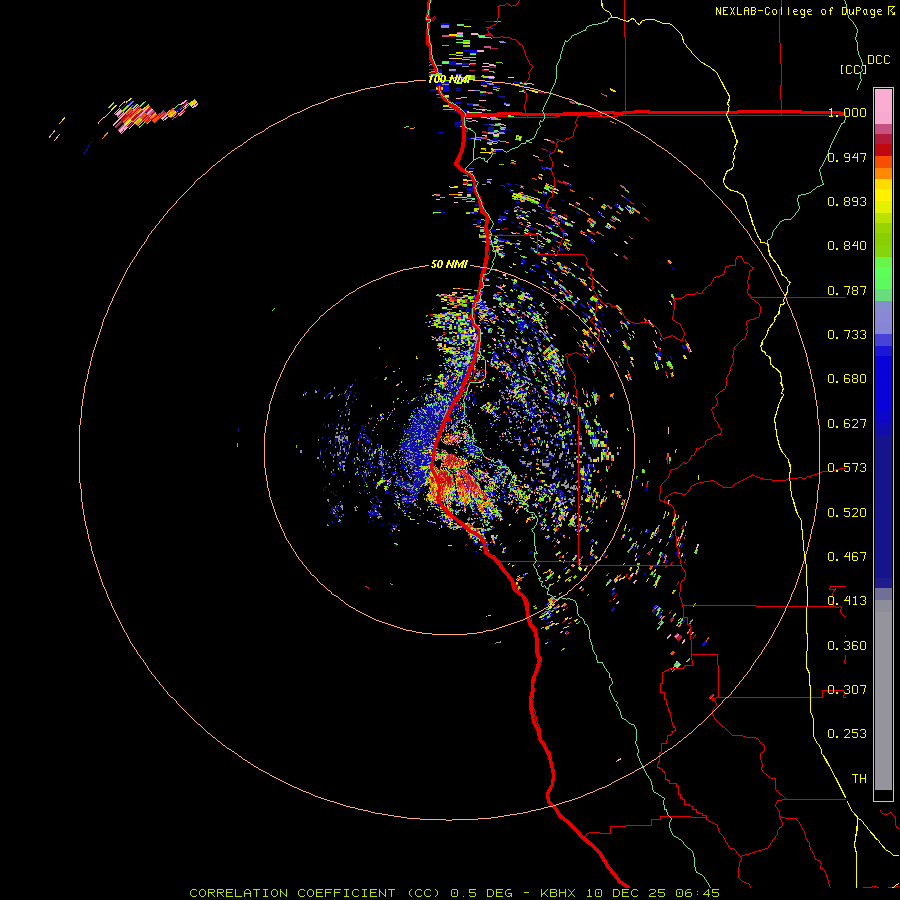This screenshot has height=900, width=900.
Task: Select the 0.893 legend value
Action: click(x=847, y=201)
